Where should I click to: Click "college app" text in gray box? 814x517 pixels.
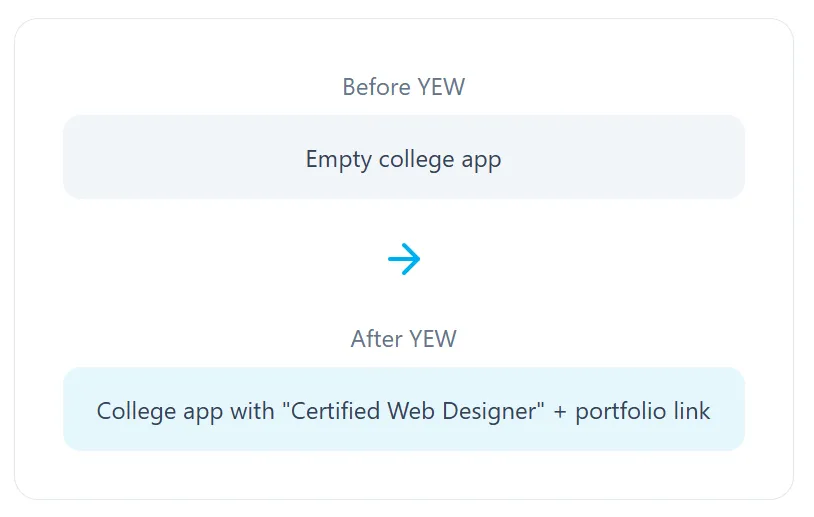[440, 159]
